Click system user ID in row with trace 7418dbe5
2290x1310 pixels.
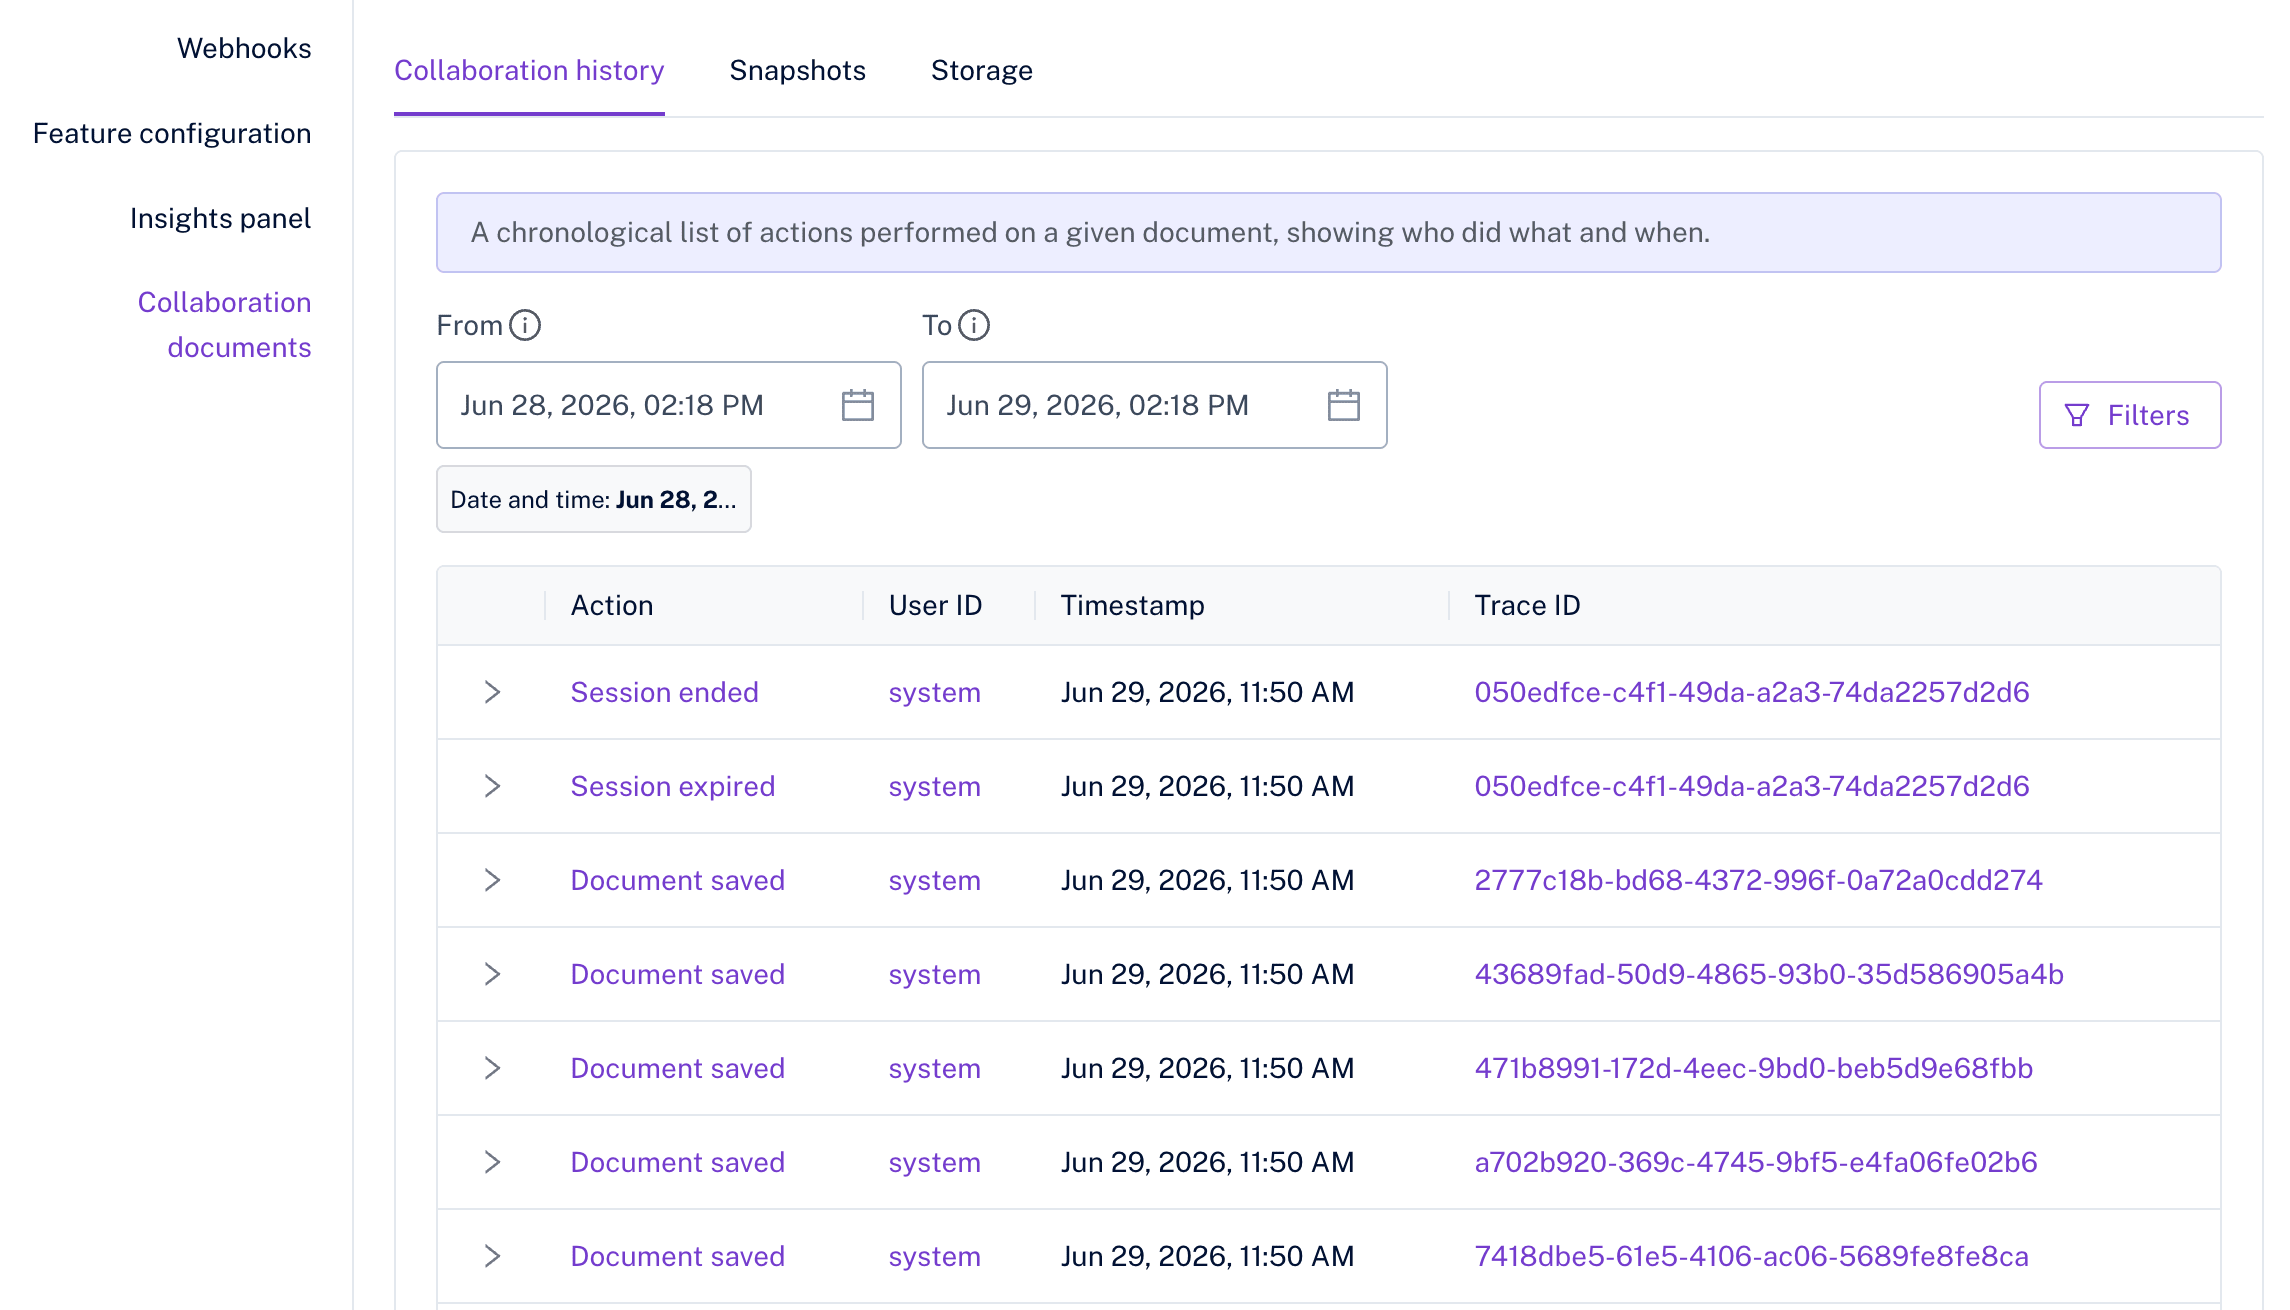click(935, 1256)
